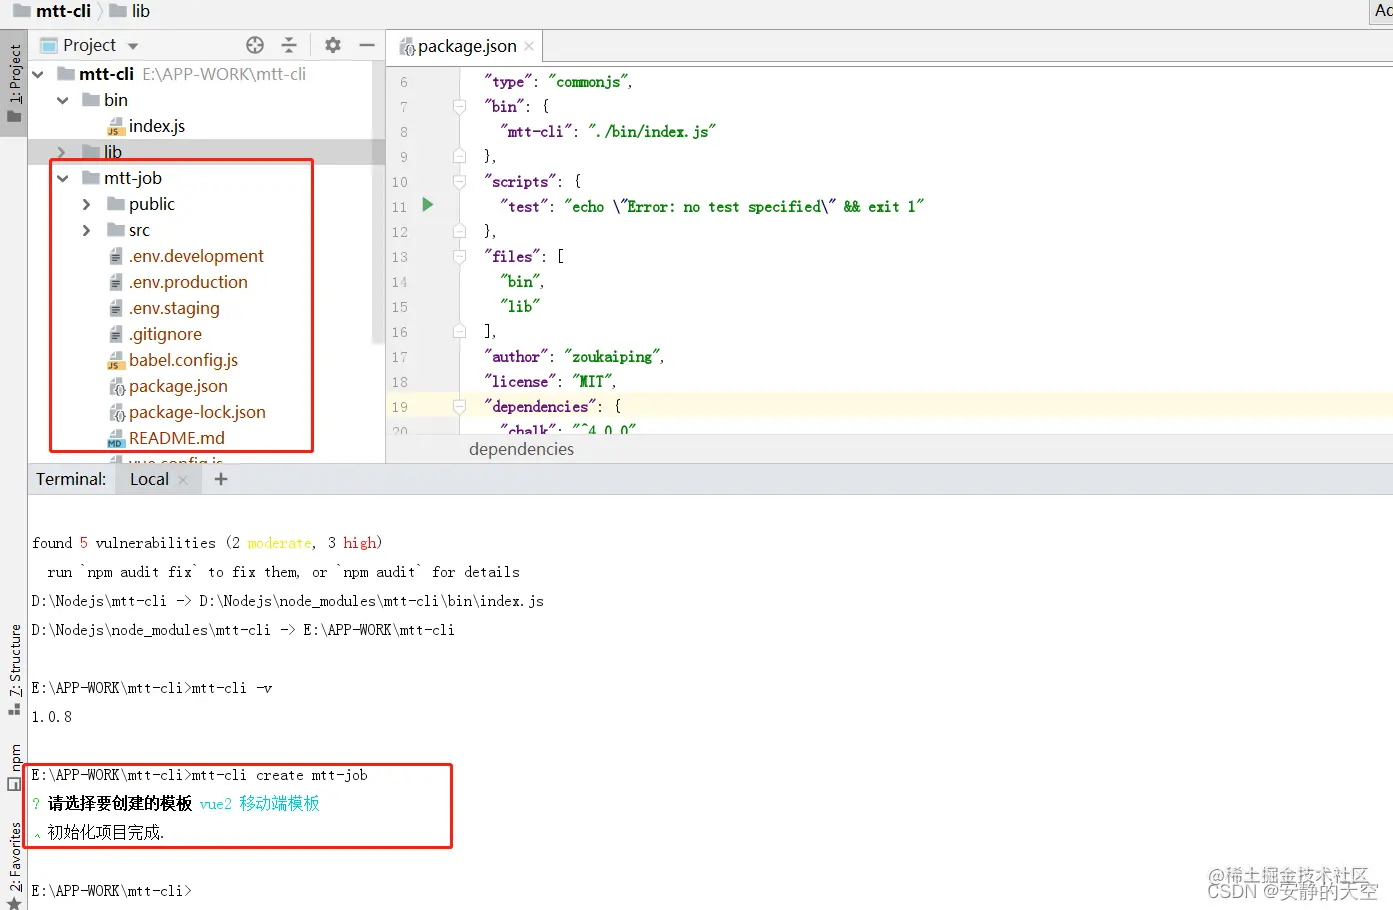Open the npm tool window

click(x=14, y=767)
